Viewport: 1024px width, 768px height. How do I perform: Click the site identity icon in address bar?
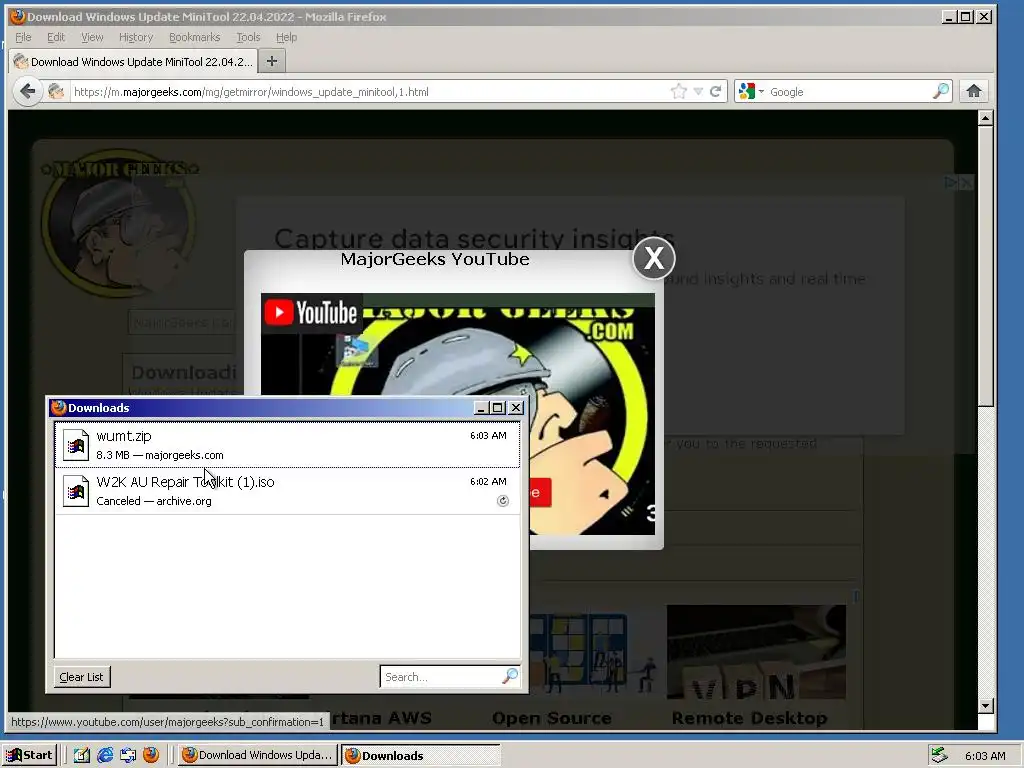click(x=56, y=91)
